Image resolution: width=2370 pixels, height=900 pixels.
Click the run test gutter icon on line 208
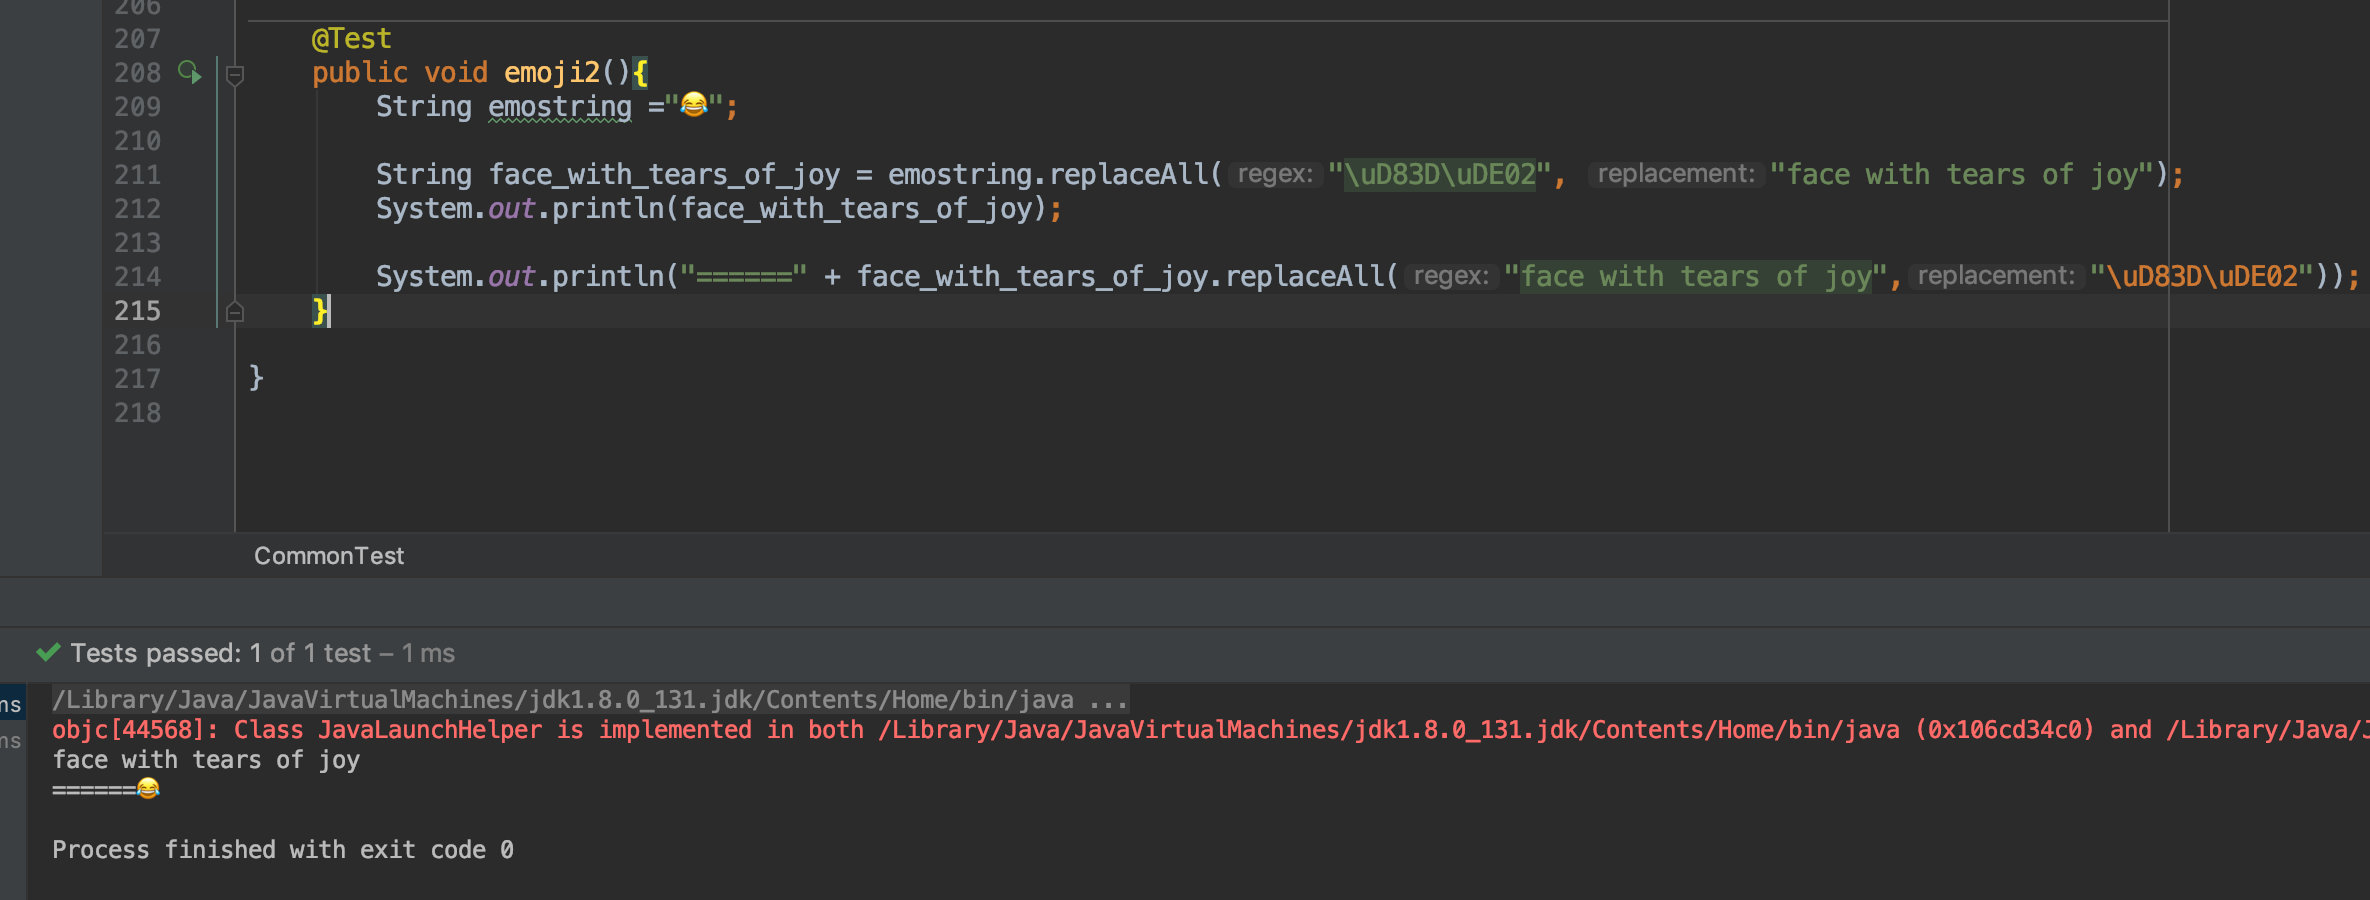(x=189, y=73)
